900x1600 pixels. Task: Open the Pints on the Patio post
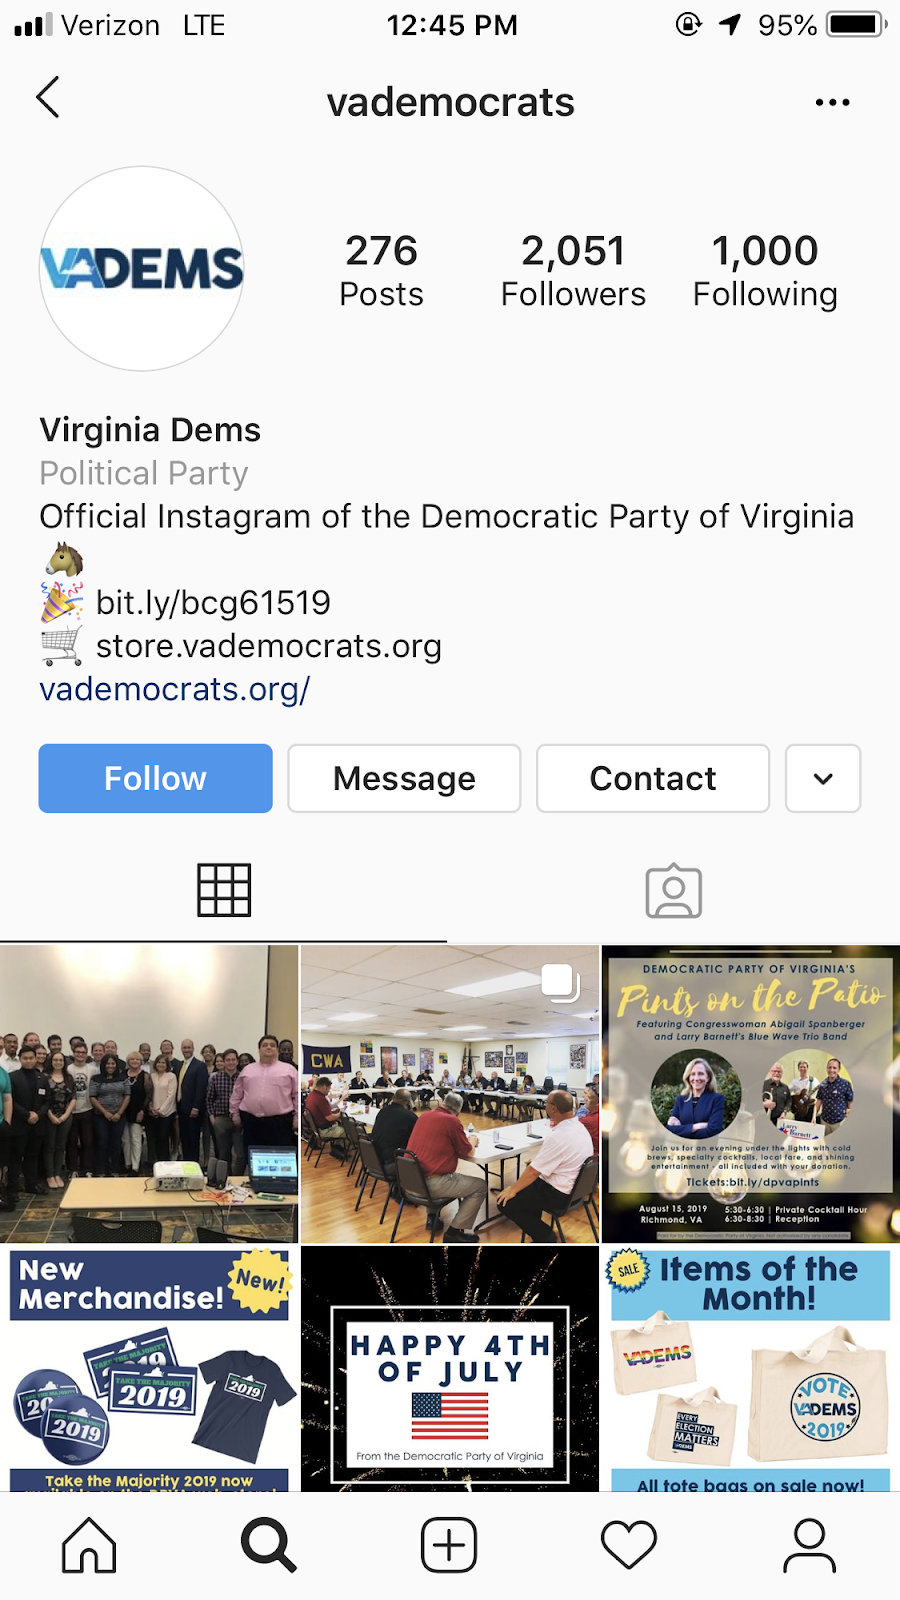(751, 1094)
